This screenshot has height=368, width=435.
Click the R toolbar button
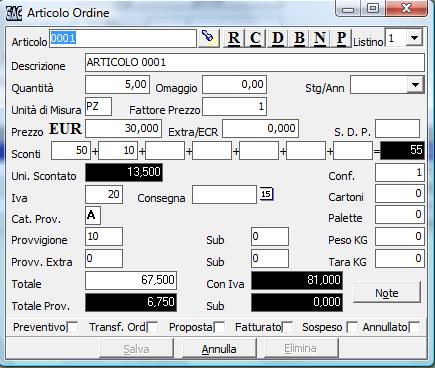click(x=234, y=38)
